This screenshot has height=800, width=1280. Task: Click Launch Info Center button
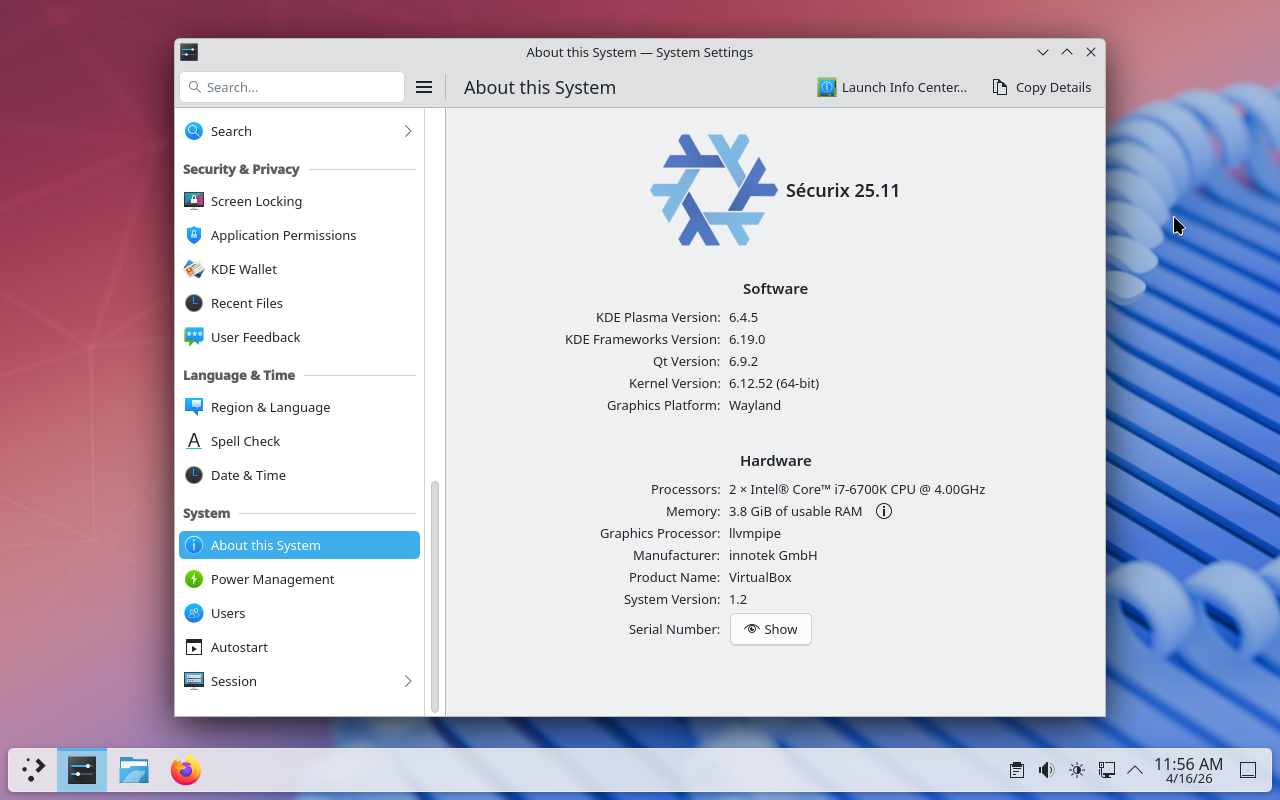point(892,87)
